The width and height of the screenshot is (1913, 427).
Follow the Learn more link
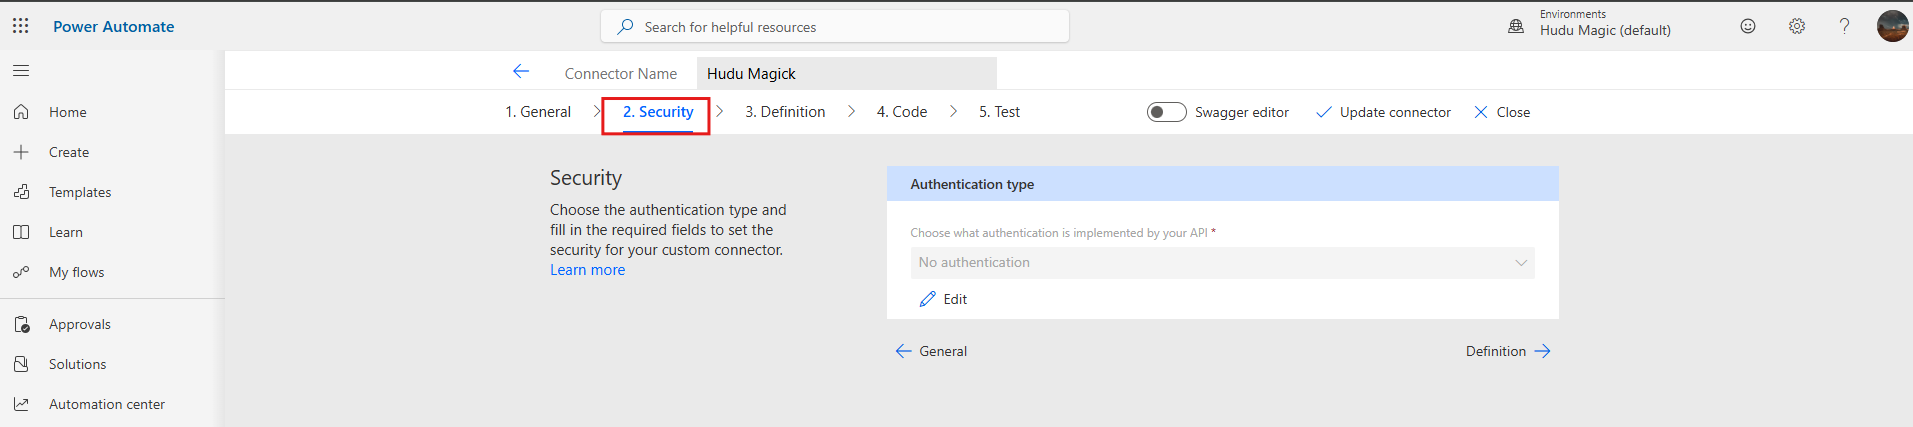click(x=587, y=270)
